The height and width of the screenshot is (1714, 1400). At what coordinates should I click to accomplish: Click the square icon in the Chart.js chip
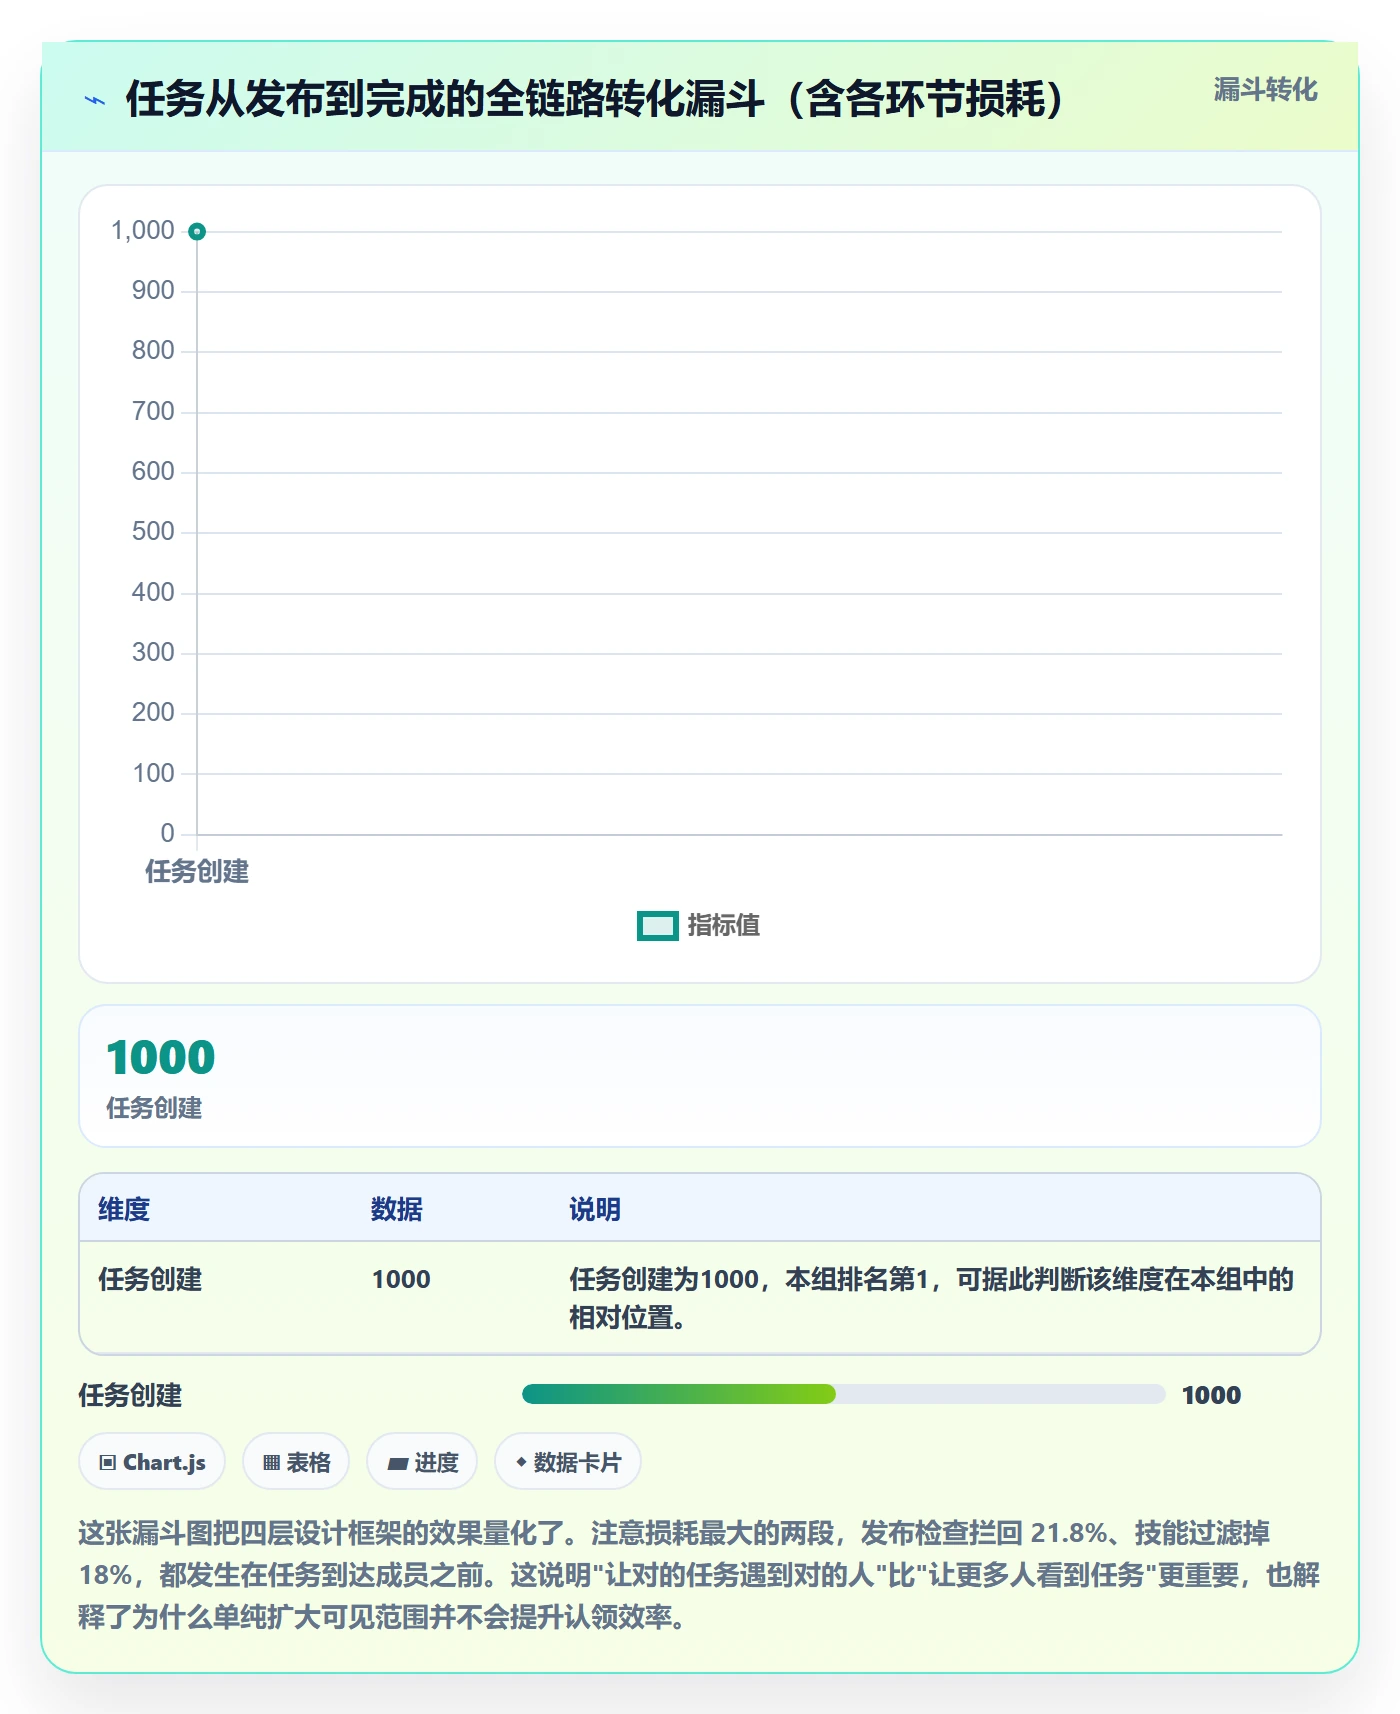(x=108, y=1463)
